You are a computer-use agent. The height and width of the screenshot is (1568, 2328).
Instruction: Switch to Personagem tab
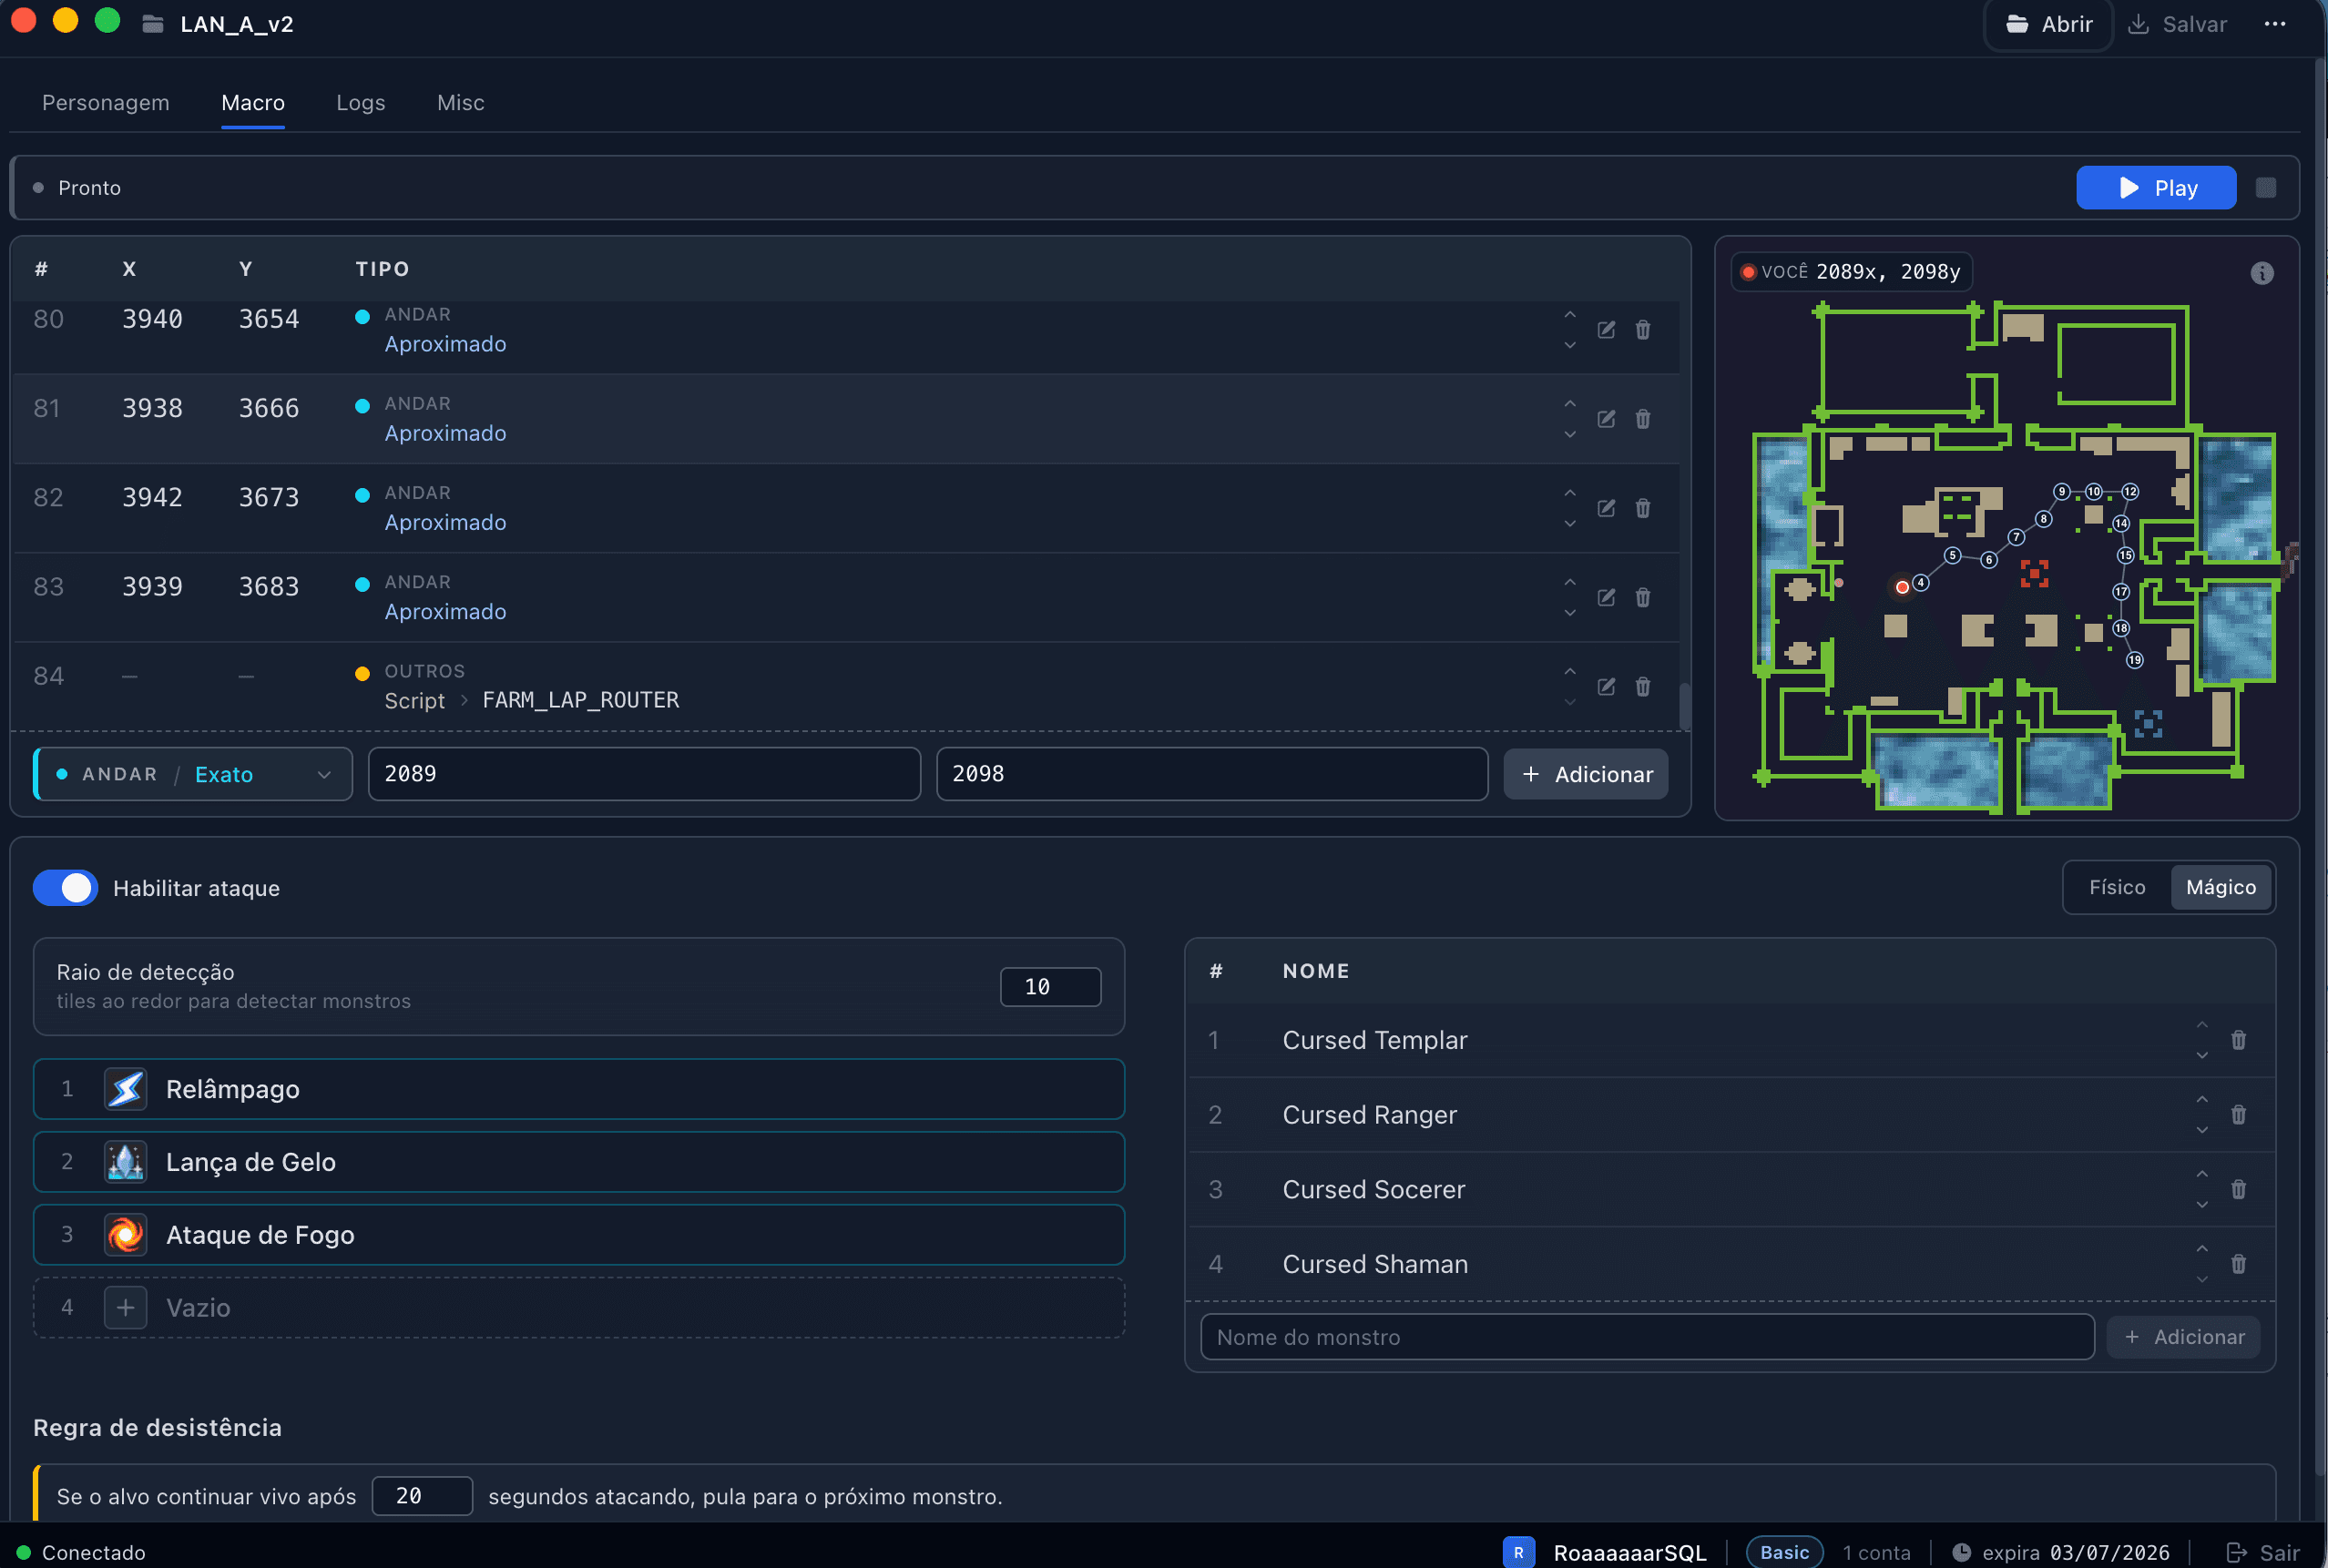pyautogui.click(x=106, y=103)
